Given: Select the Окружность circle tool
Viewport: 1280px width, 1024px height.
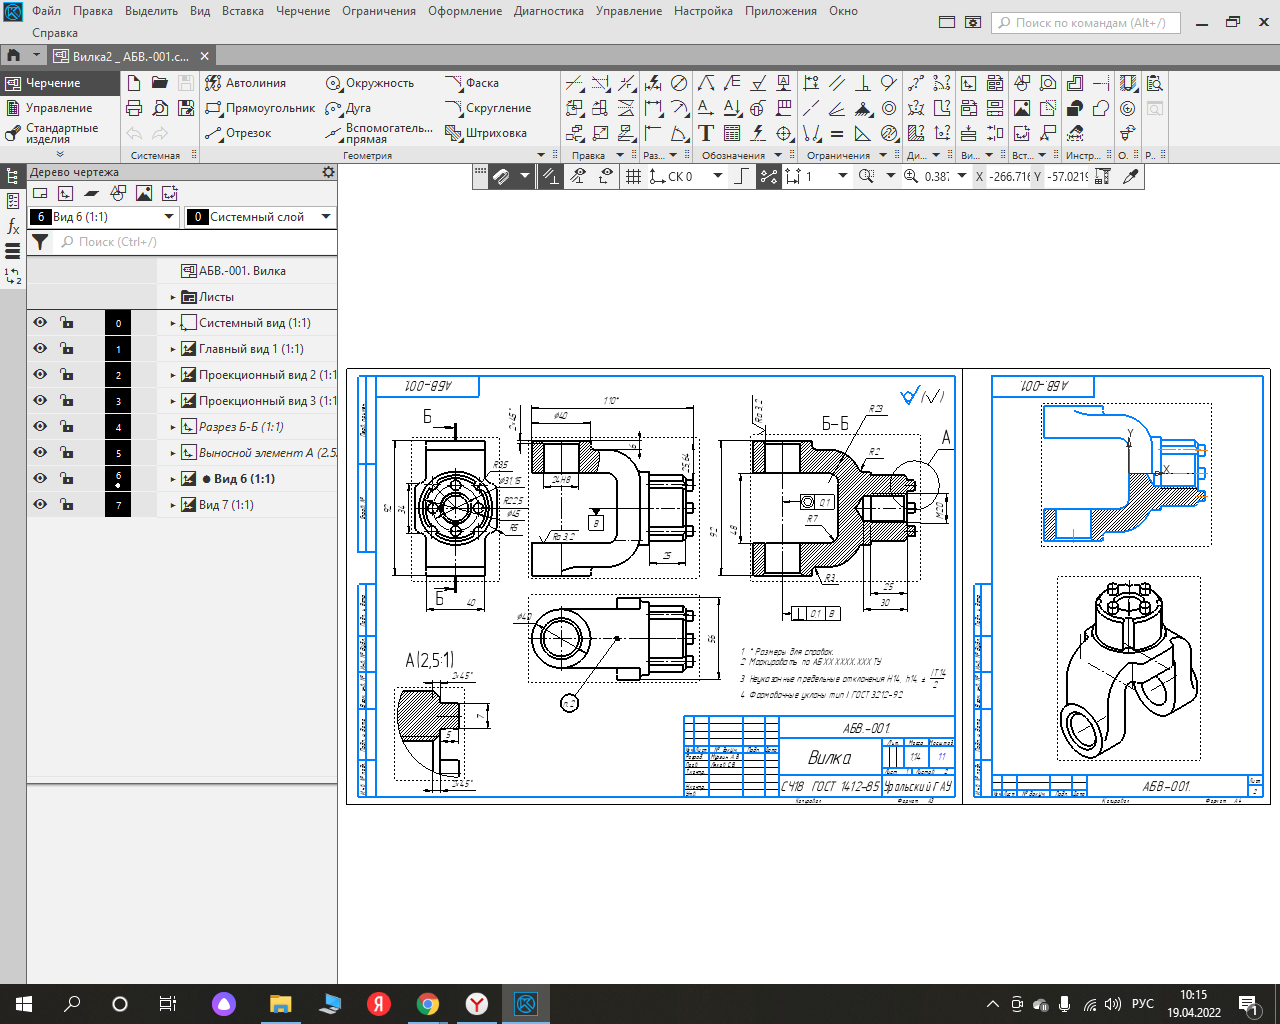Looking at the screenshot, I should tap(369, 83).
